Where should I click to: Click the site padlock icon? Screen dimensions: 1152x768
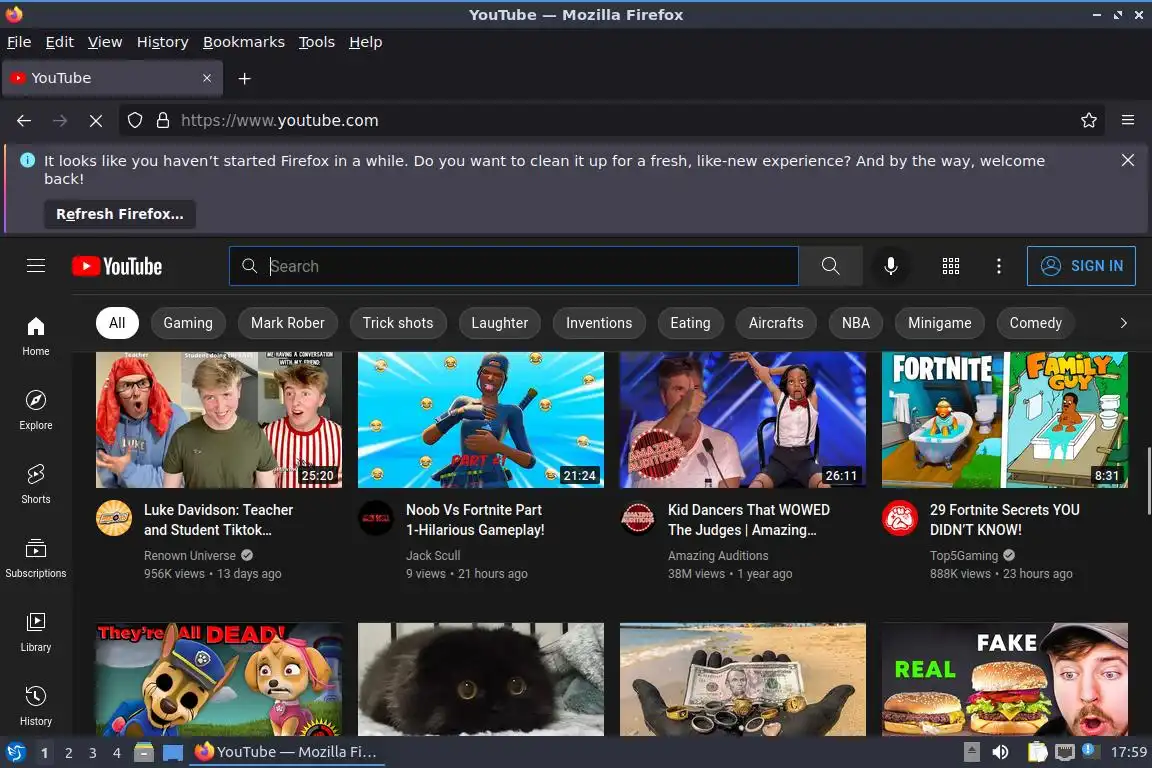(163, 121)
